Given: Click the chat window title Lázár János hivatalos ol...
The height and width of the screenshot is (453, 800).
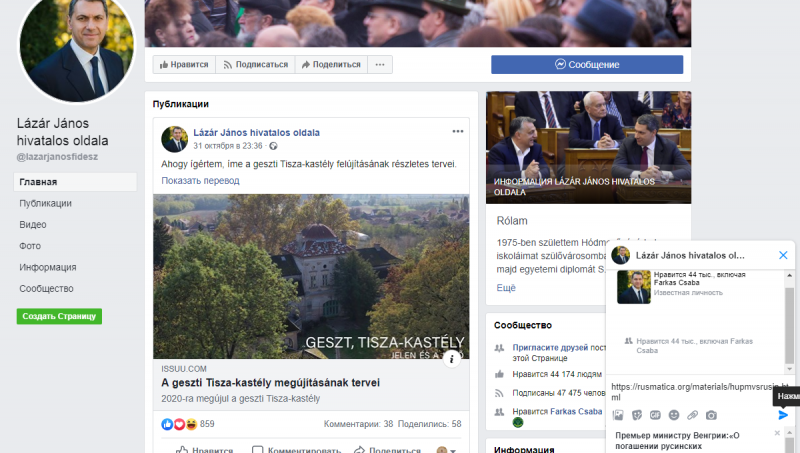Looking at the screenshot, I should [x=690, y=256].
